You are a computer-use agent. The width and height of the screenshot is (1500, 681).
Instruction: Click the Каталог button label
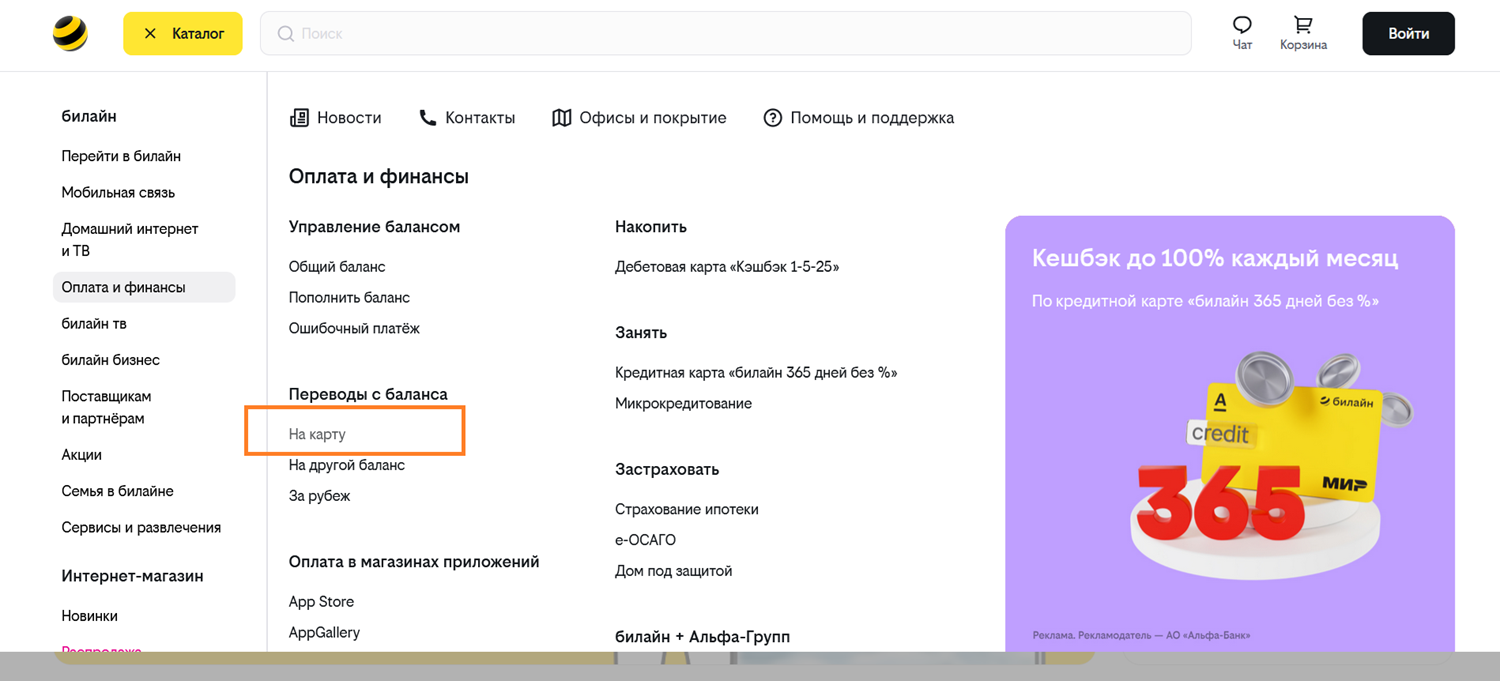[x=198, y=34]
